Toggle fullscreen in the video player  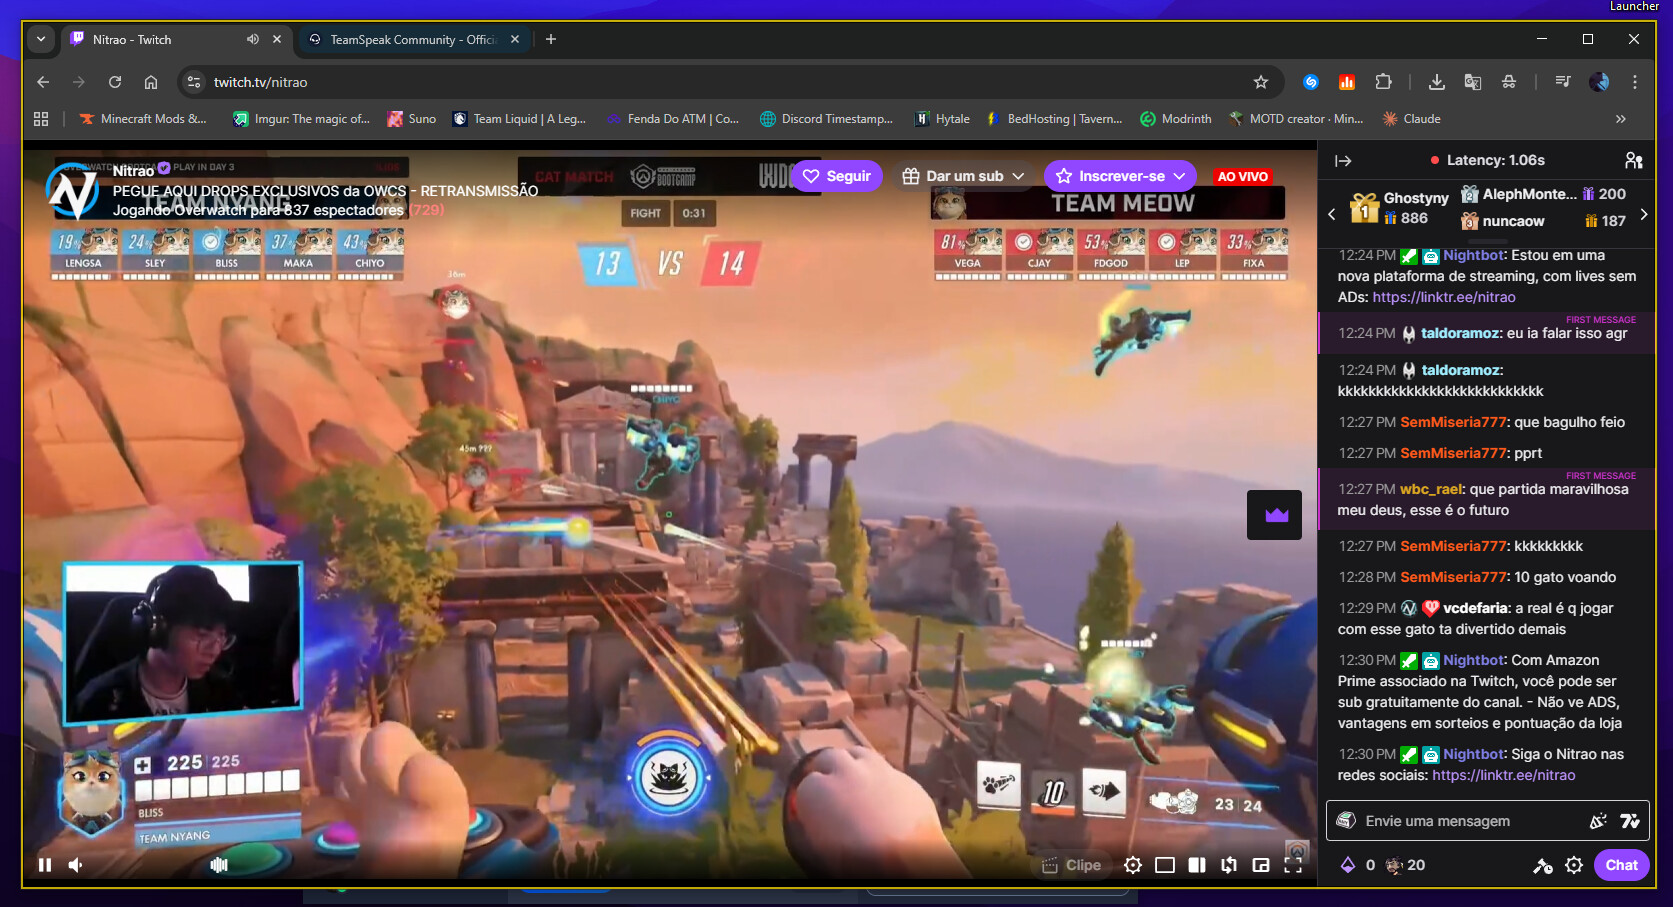[1293, 865]
